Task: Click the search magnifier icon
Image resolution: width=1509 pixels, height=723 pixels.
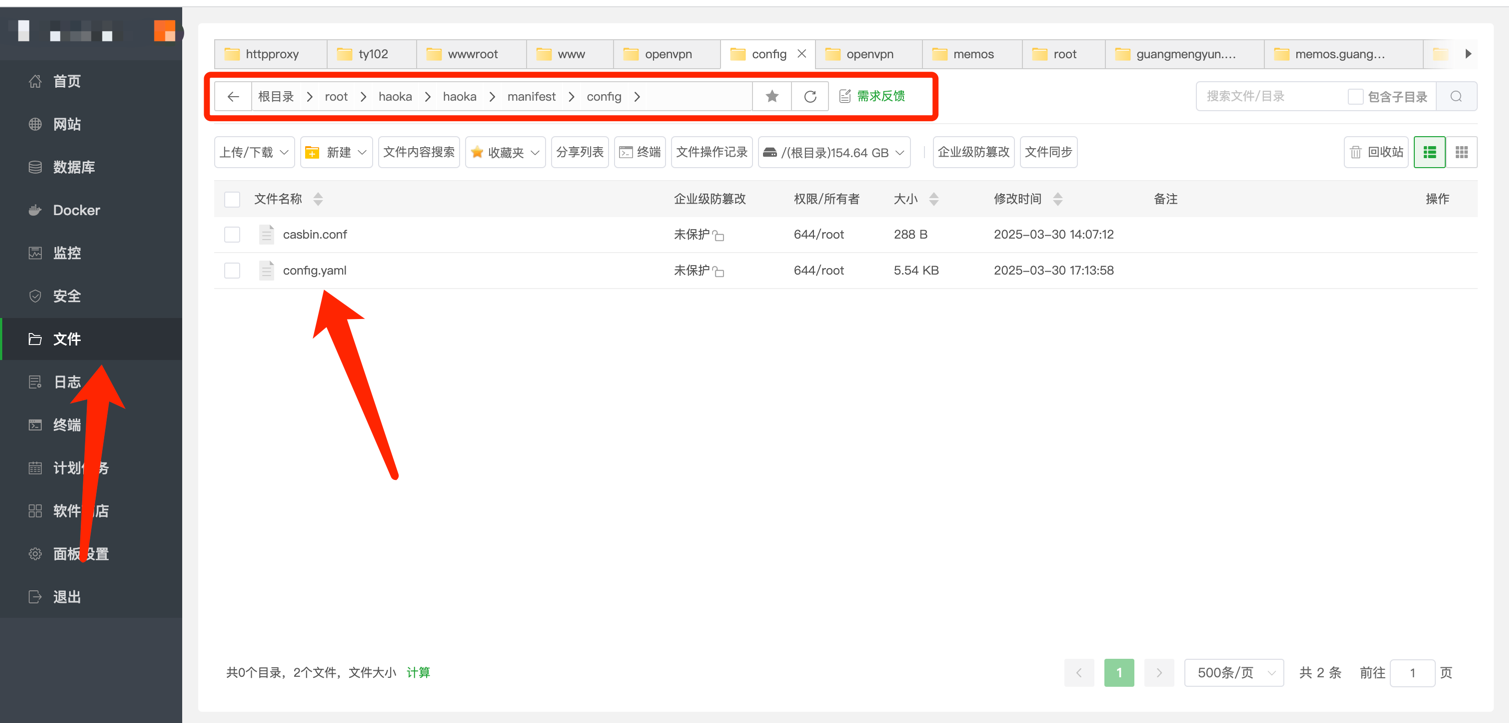Action: coord(1456,97)
